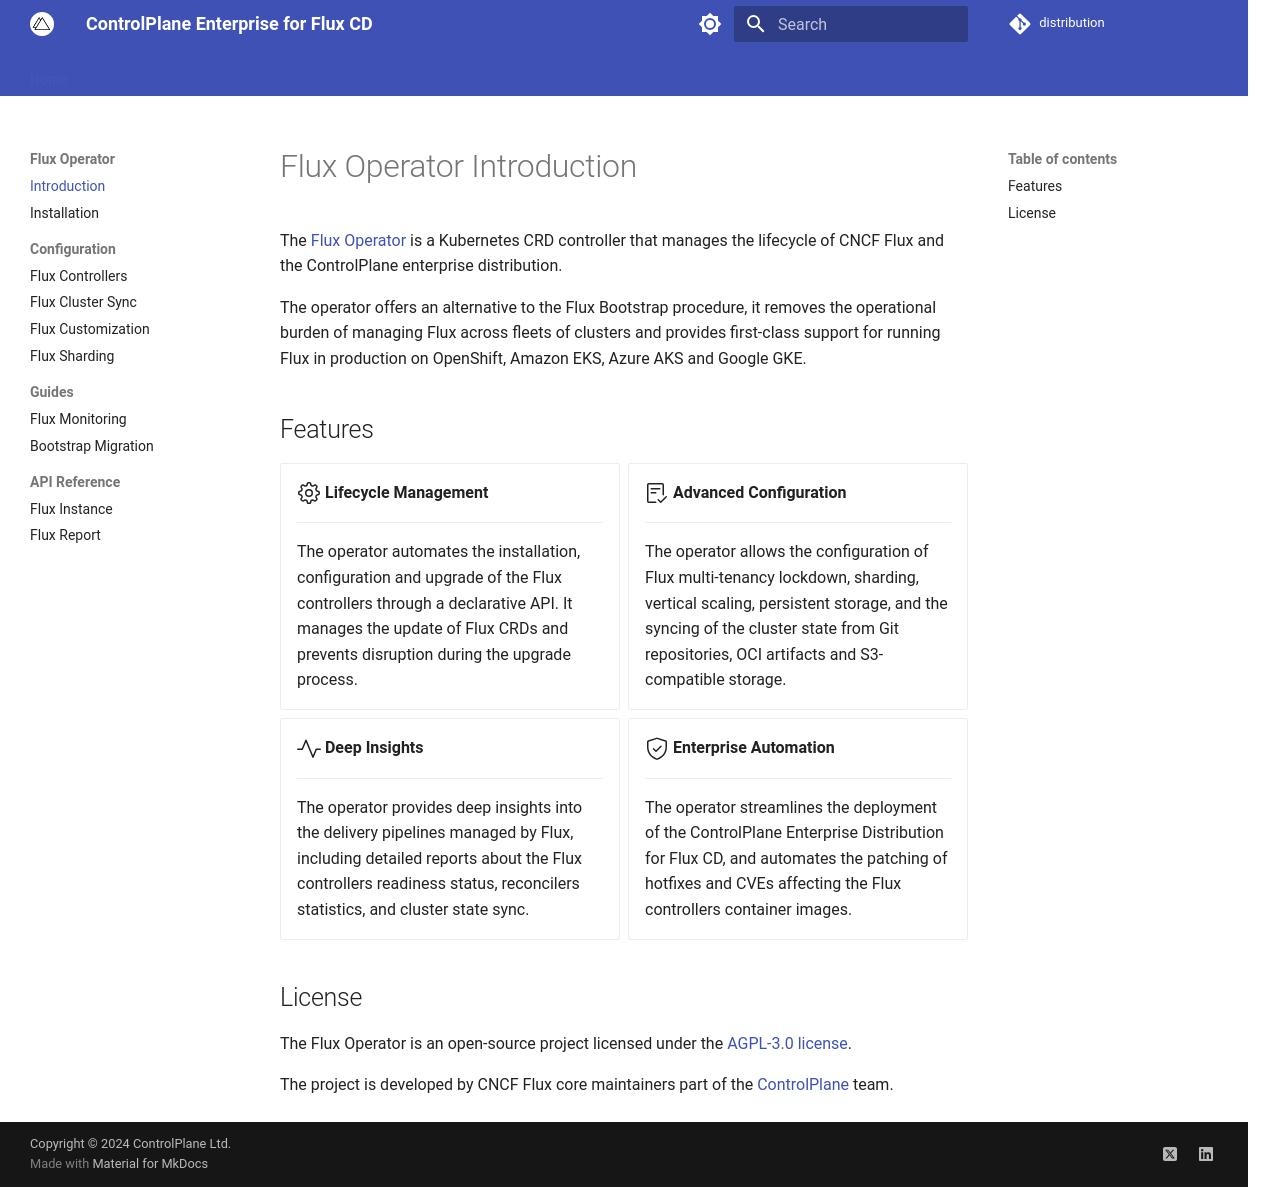Open the Introduction sidebar page
This screenshot has width=1280, height=1200.
coord(67,186)
